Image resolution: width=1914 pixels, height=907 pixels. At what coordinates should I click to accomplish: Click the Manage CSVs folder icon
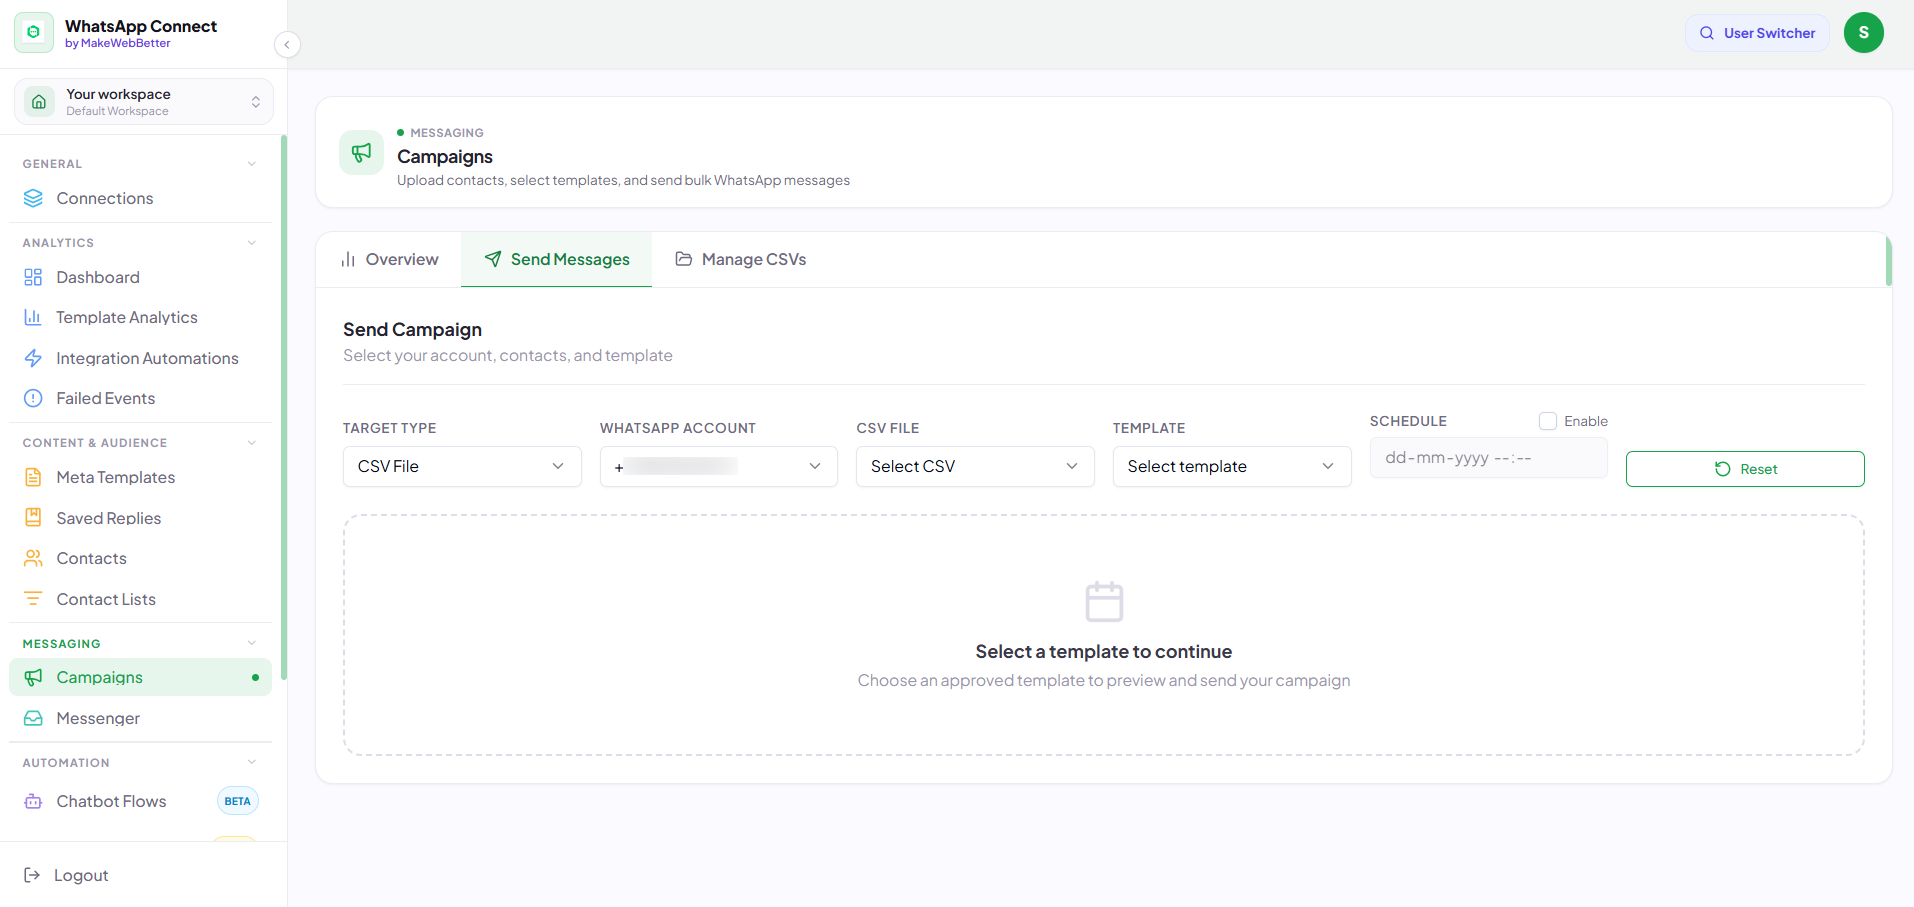click(684, 259)
